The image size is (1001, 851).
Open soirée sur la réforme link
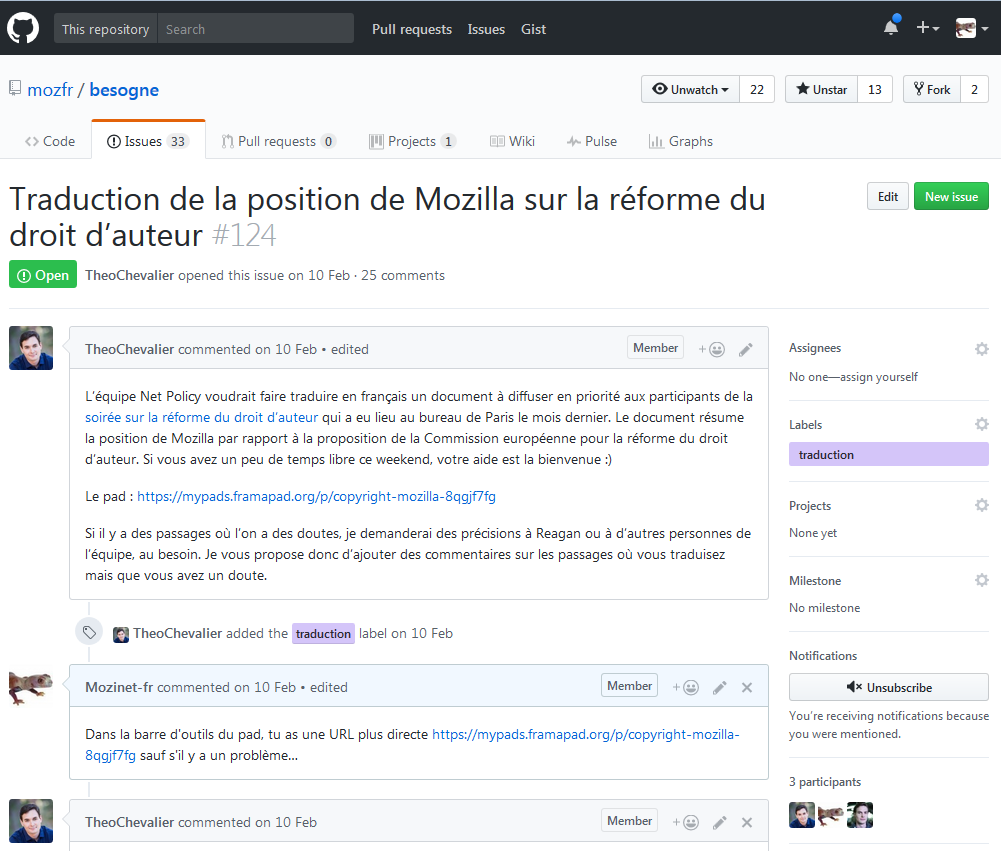[201, 418]
